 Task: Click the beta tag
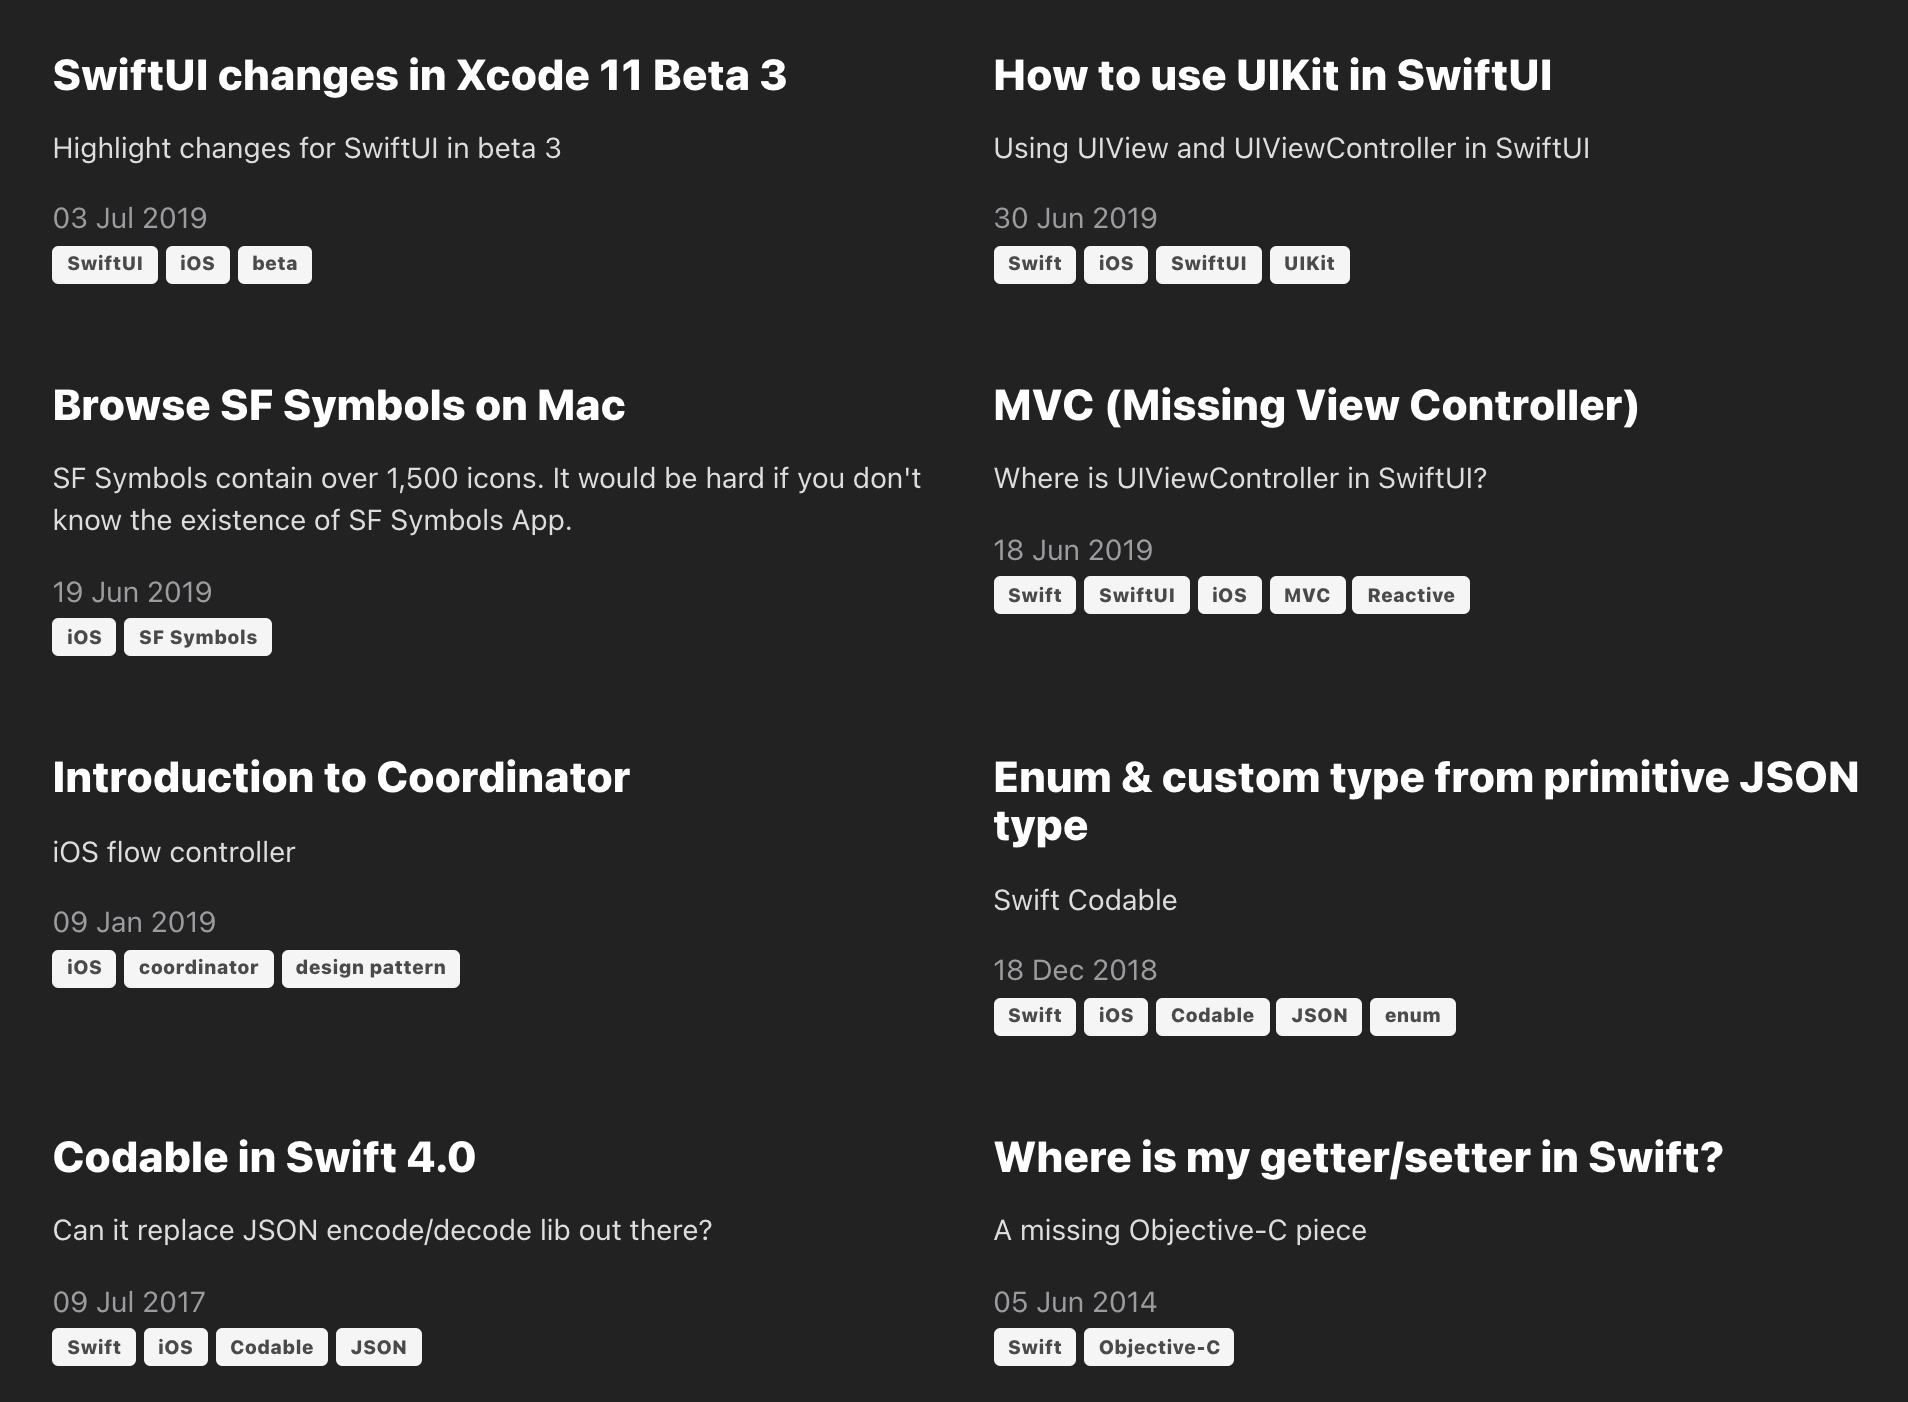(x=274, y=264)
